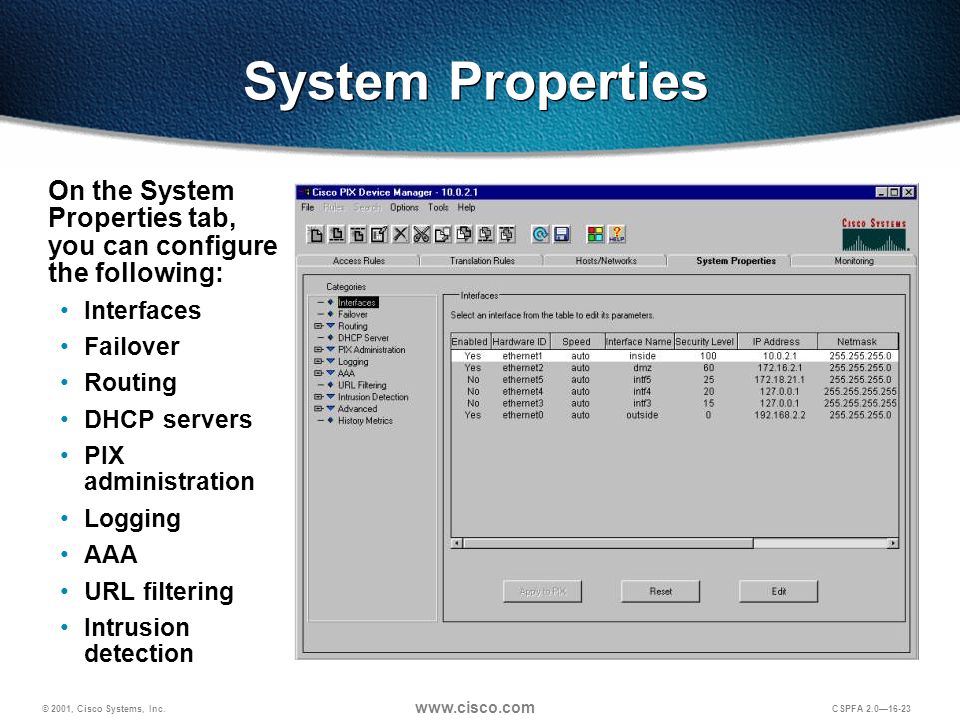Click the Interface Name column header
The width and height of the screenshot is (960, 720).
tap(639, 342)
